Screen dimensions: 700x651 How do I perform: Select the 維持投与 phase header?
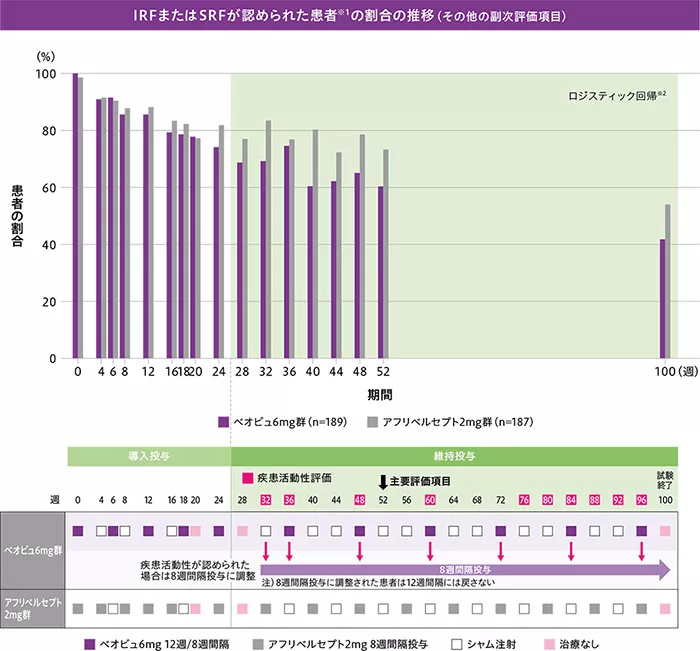(x=454, y=454)
